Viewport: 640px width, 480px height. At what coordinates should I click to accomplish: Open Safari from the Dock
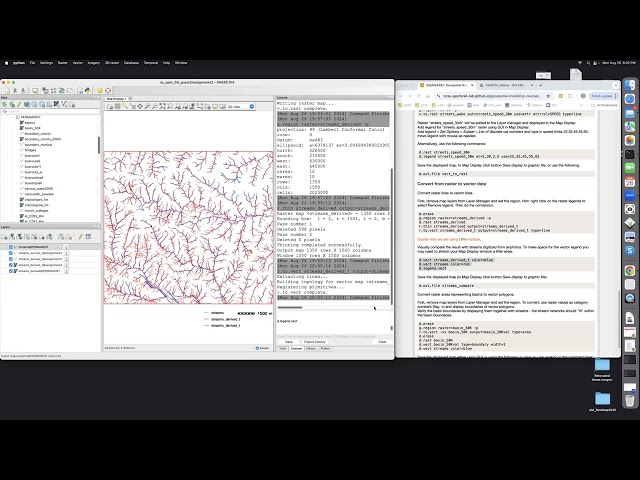[630, 99]
